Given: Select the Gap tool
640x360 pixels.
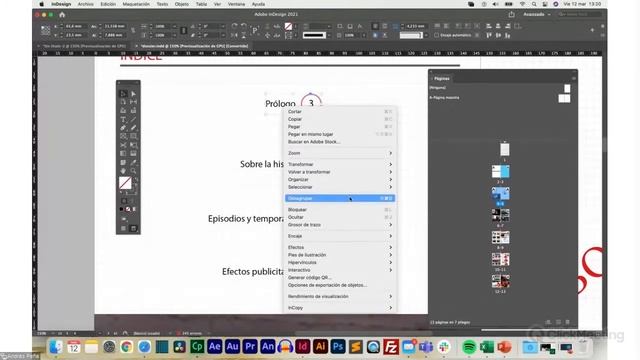Looking at the screenshot, I should point(133,102).
